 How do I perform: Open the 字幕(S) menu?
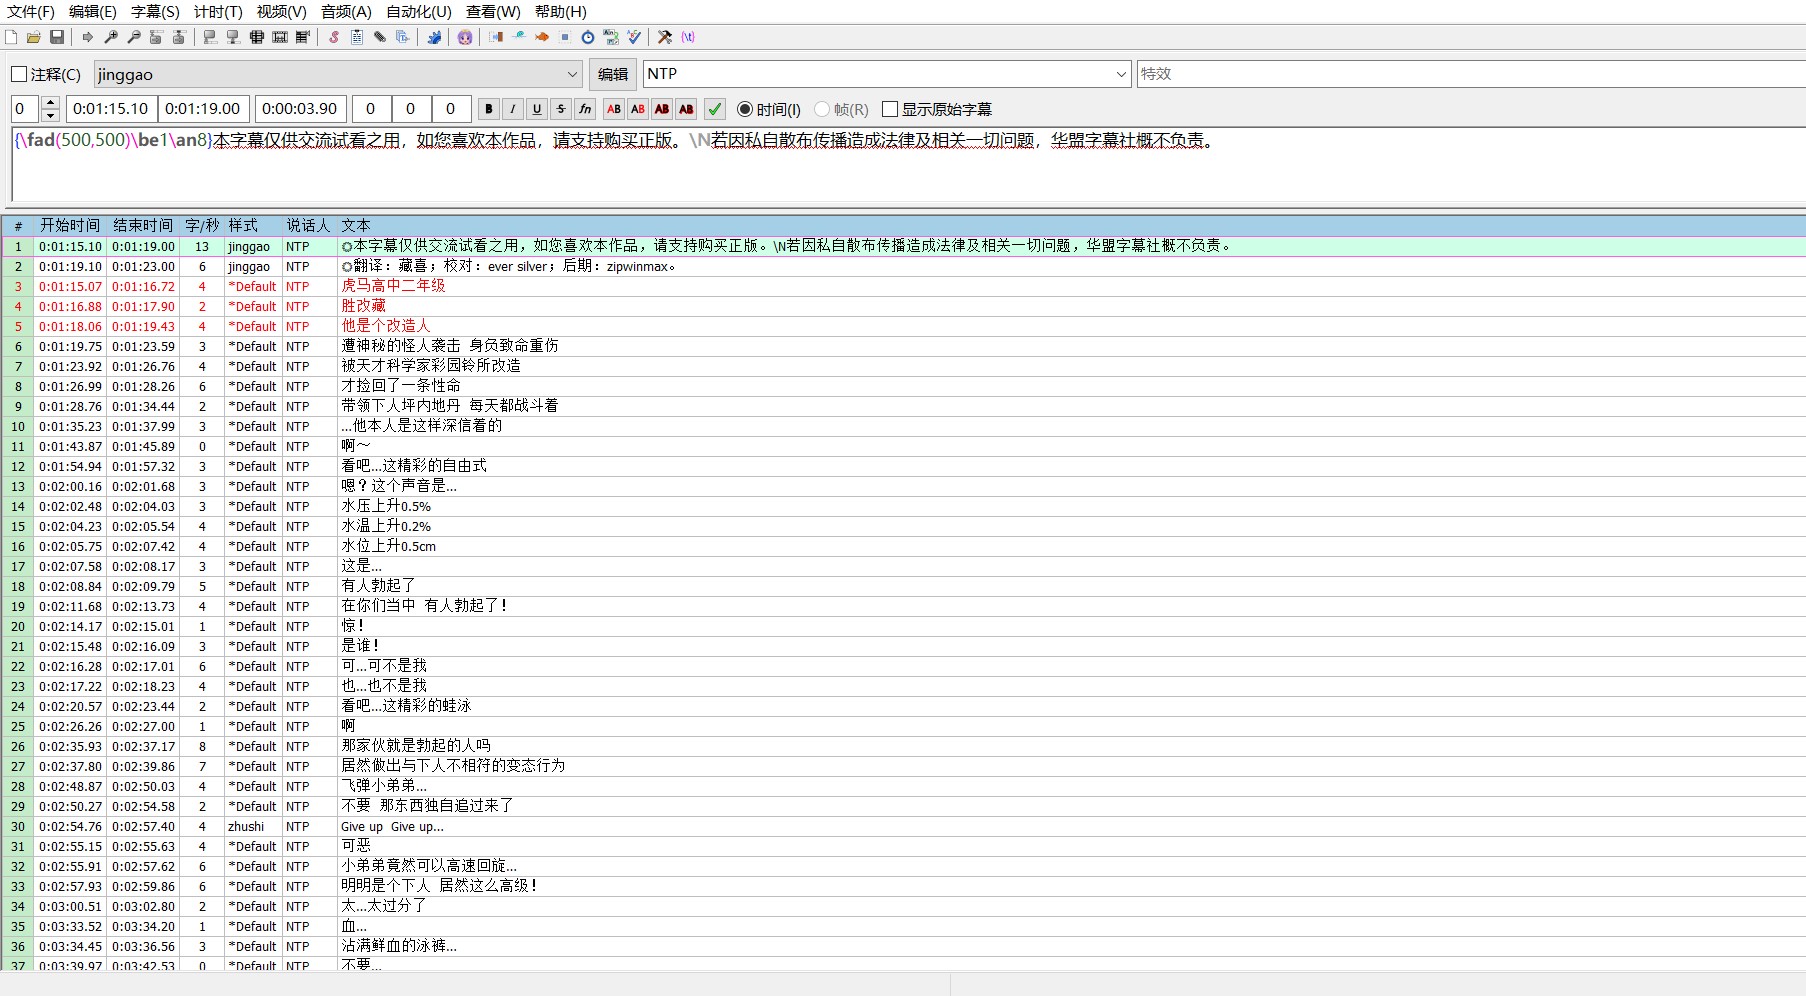155,12
